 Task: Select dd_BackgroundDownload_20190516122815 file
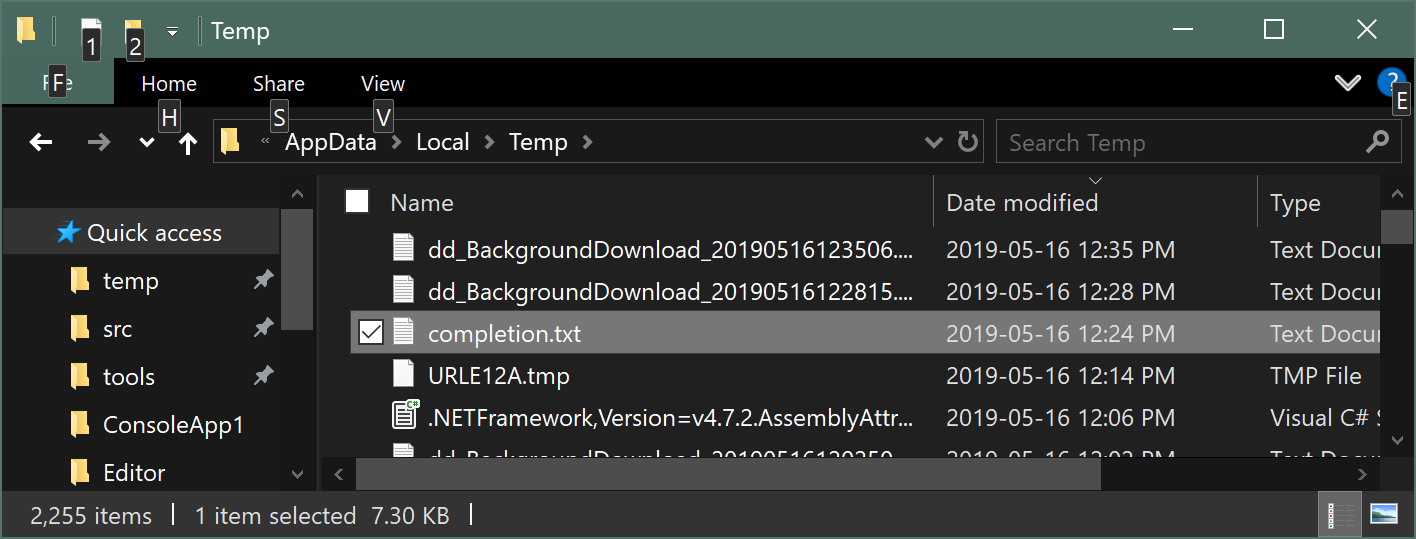(x=670, y=292)
